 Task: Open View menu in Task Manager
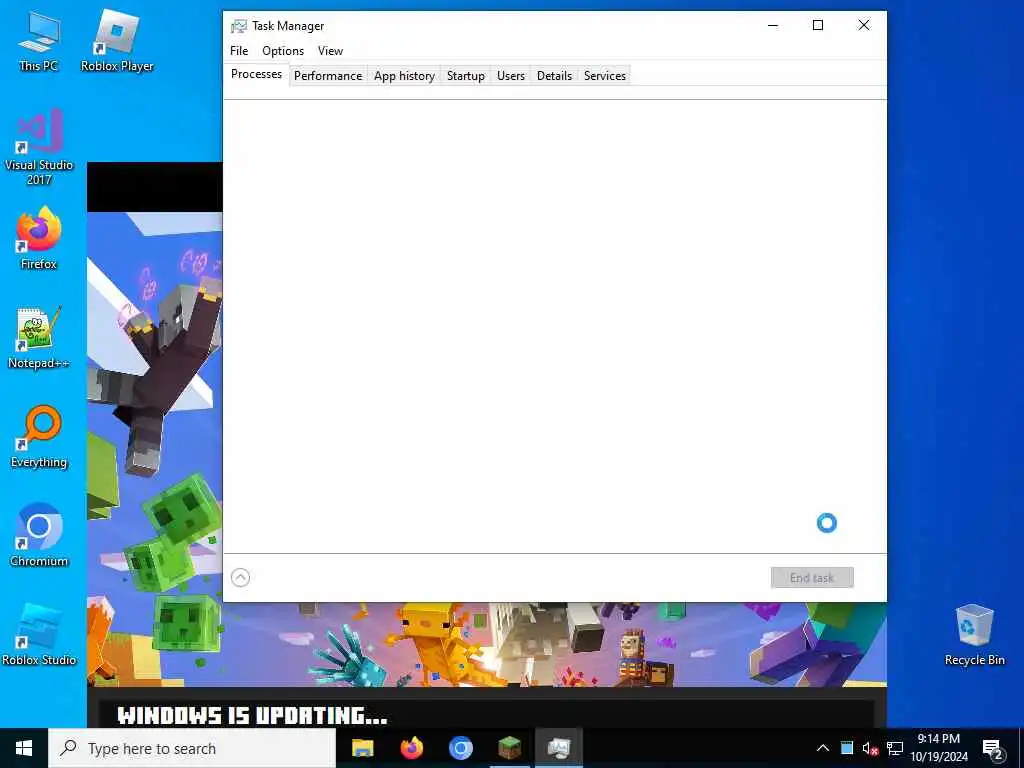coord(330,51)
